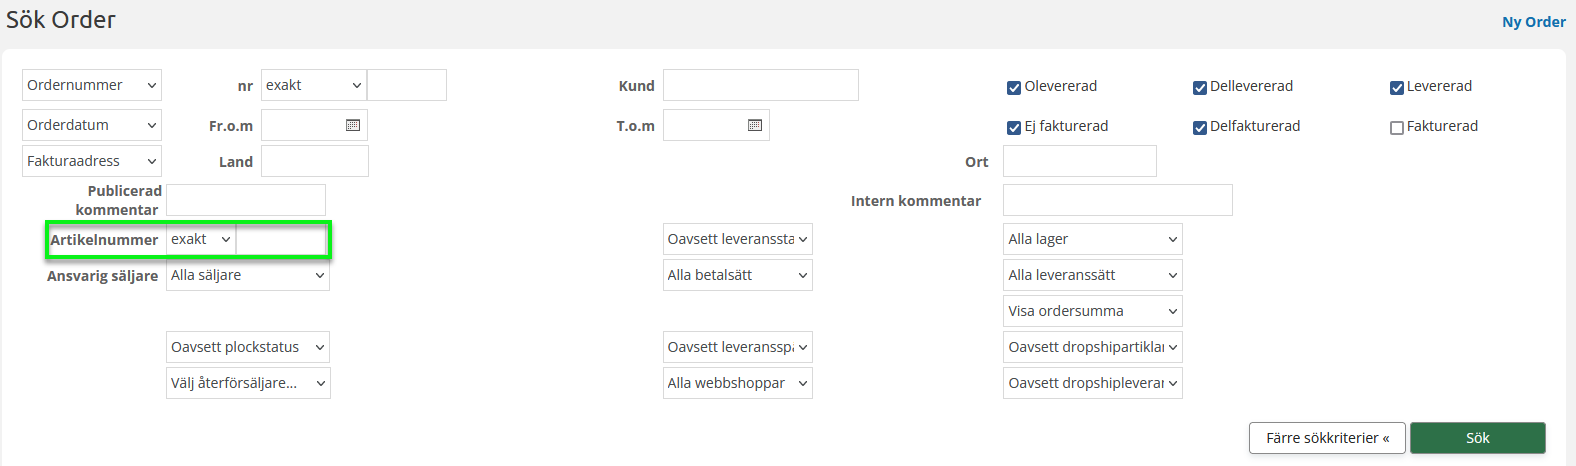The width and height of the screenshot is (1576, 466).
Task: Open the Oavsett plockstatus dropdown
Action: (x=247, y=347)
